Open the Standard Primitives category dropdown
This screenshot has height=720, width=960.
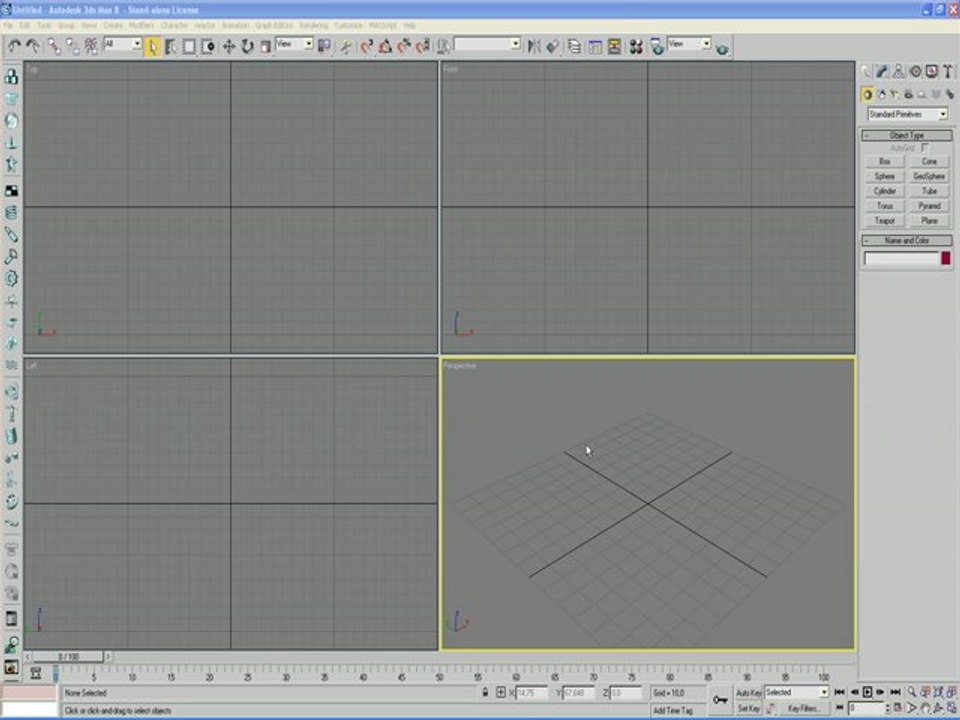coord(907,114)
